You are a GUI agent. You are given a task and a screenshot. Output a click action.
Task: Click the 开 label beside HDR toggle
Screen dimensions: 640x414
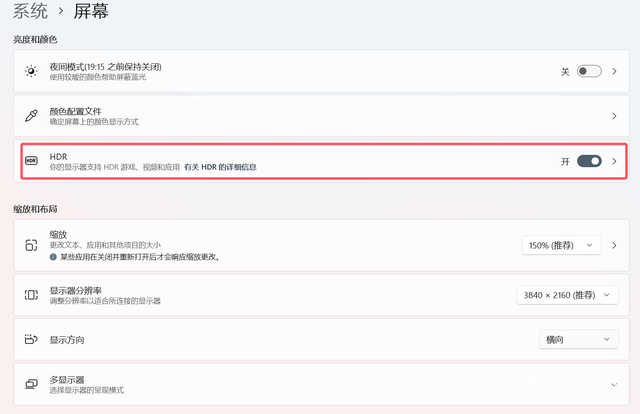(x=565, y=162)
